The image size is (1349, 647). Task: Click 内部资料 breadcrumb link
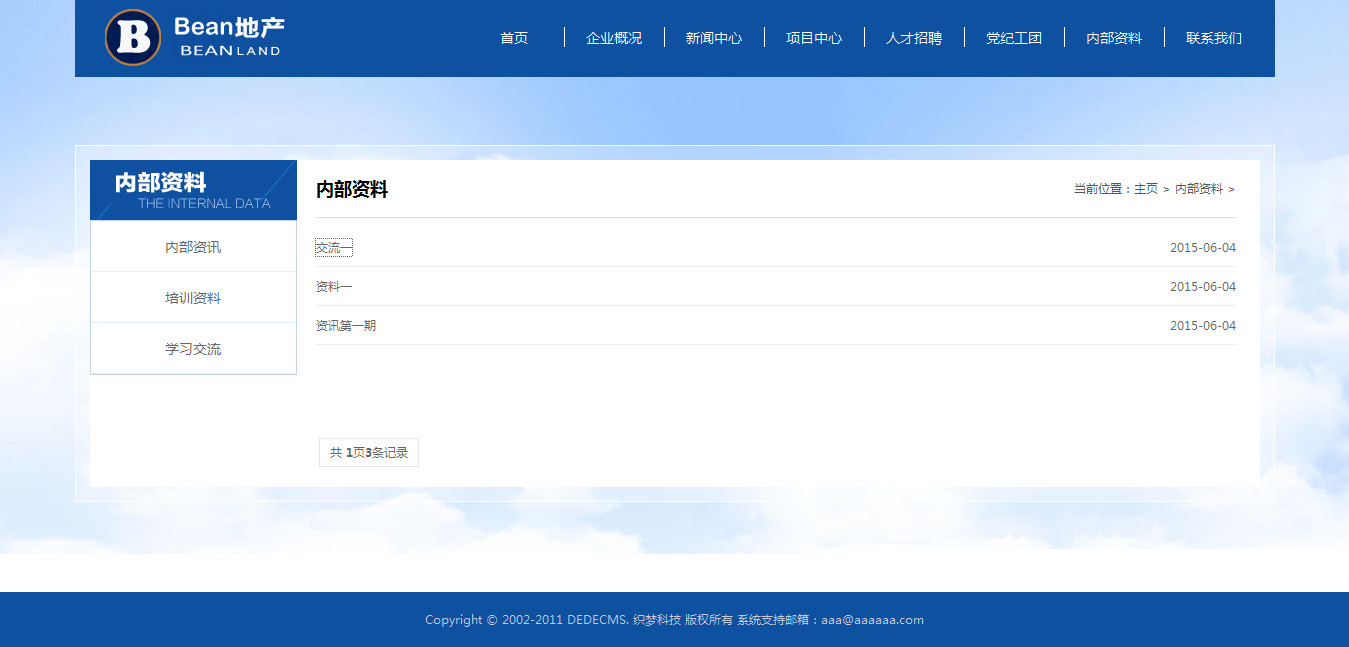tap(1199, 189)
